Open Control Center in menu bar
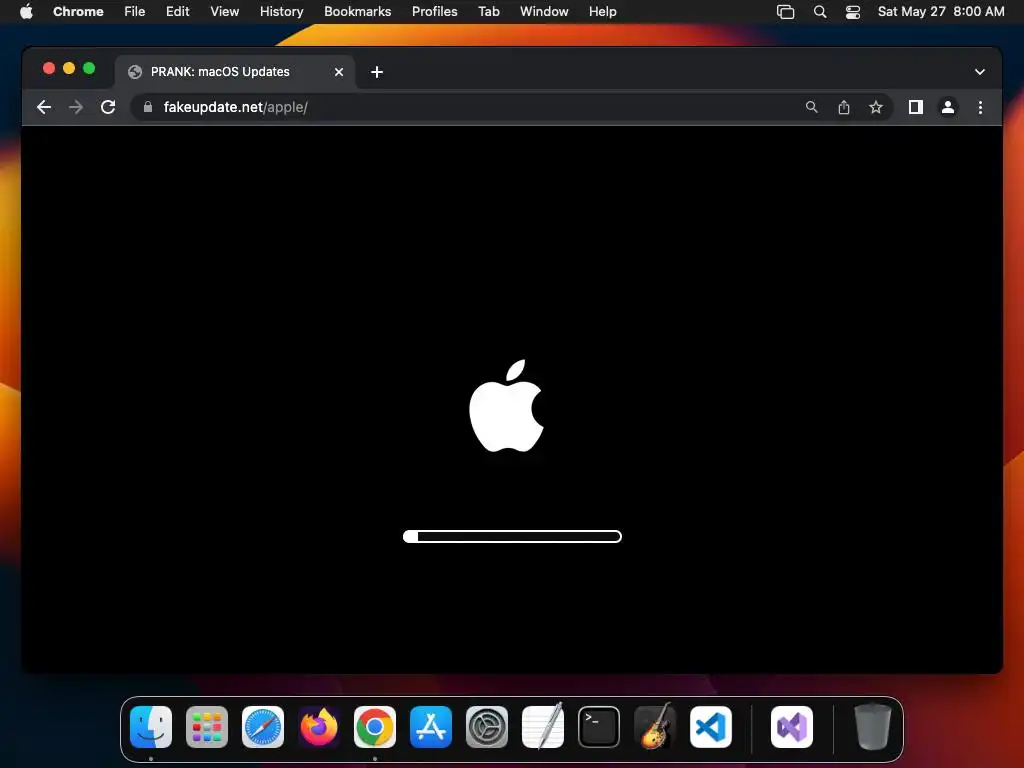 852,12
